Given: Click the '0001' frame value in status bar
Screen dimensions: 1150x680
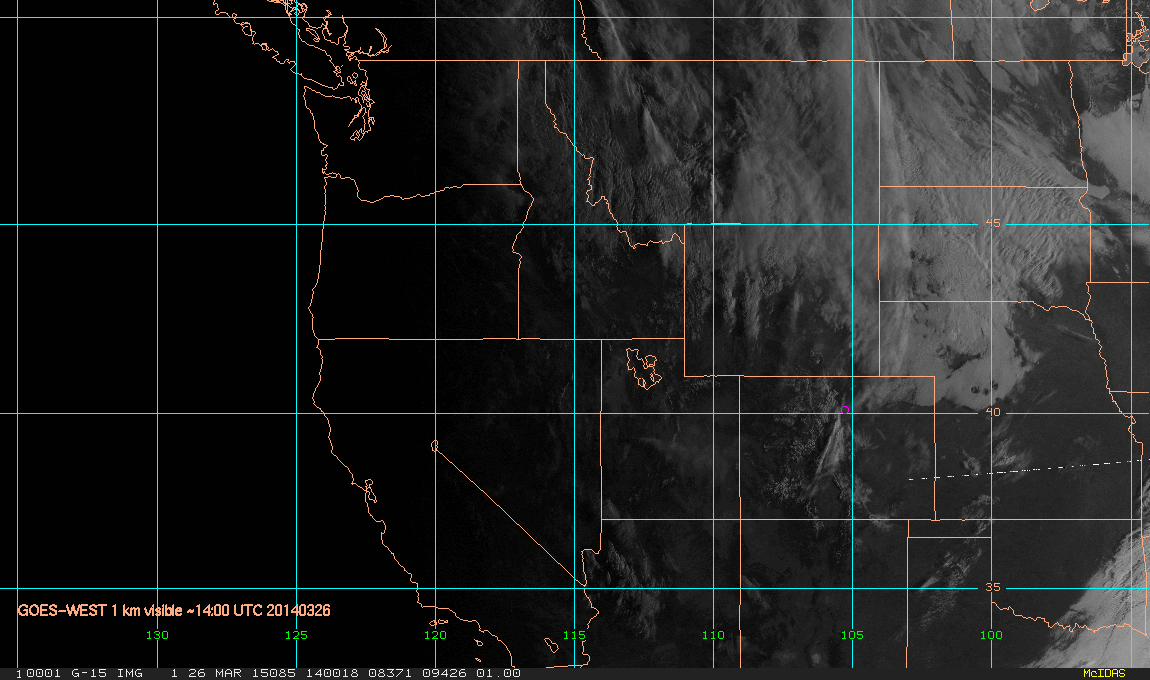Looking at the screenshot, I should [43, 673].
